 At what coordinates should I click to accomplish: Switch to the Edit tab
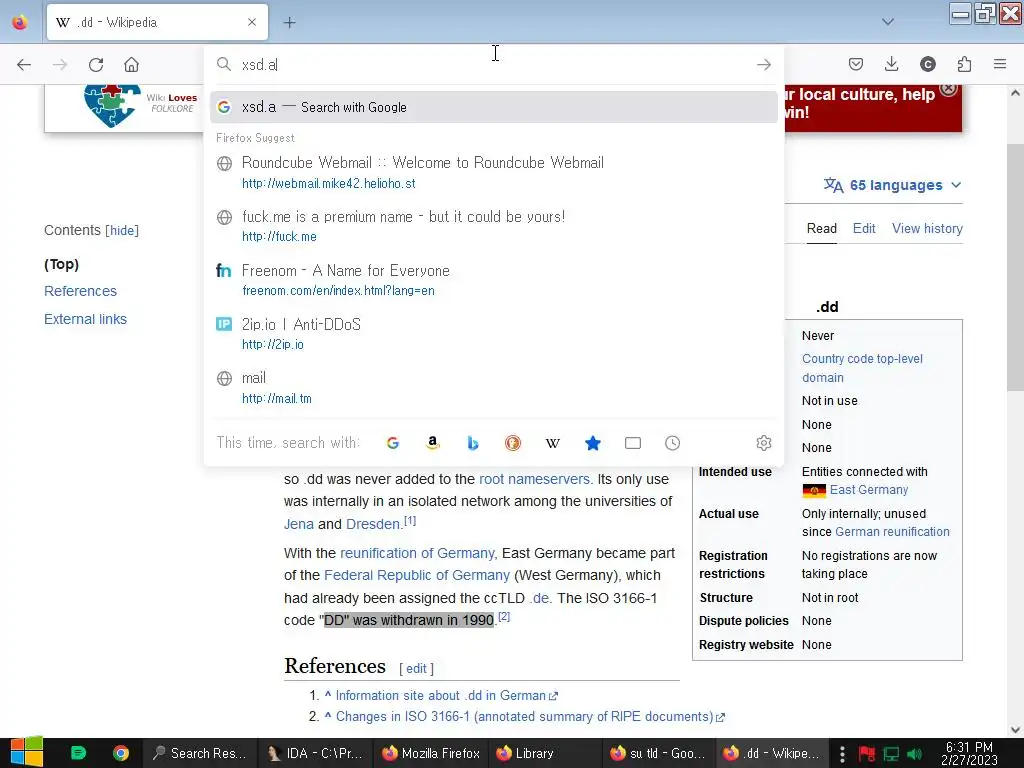tap(864, 229)
